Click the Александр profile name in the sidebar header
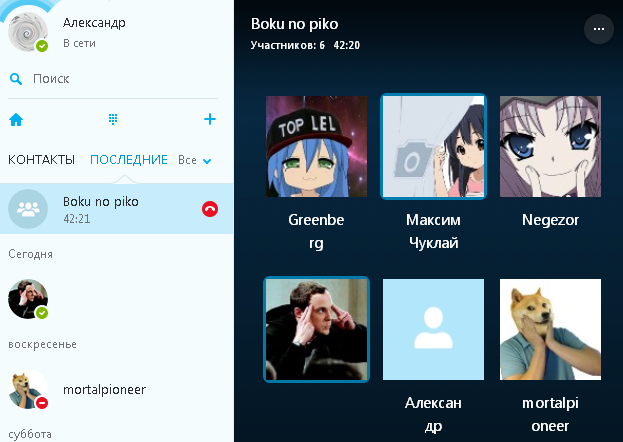The image size is (623, 442). click(x=94, y=23)
